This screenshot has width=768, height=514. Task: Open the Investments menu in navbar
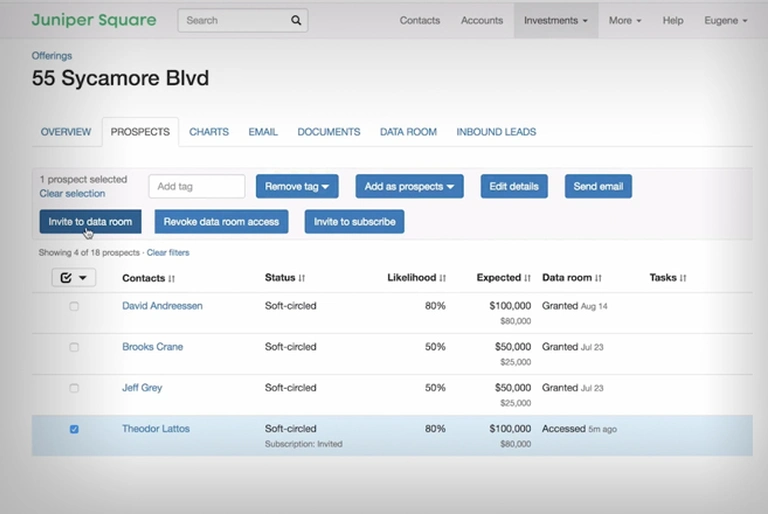(x=555, y=20)
